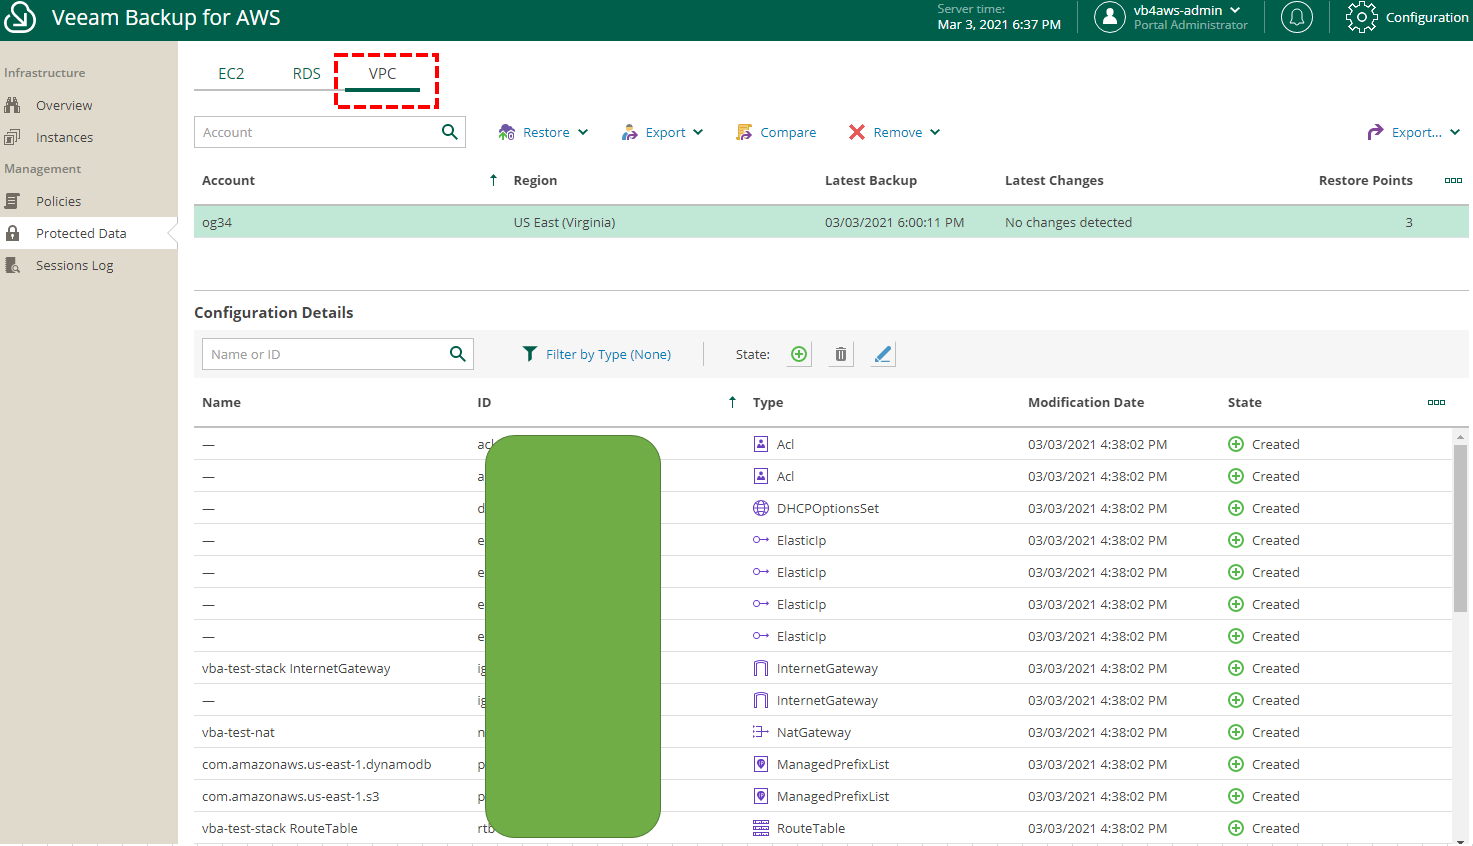Click the Latest Changes column header
This screenshot has height=846, width=1473.
click(x=1054, y=180)
